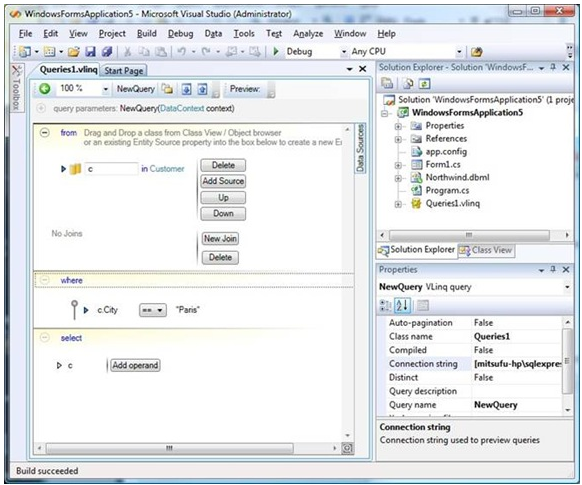Click the Alphabetical sort icon in the Properties panel

pos(402,305)
